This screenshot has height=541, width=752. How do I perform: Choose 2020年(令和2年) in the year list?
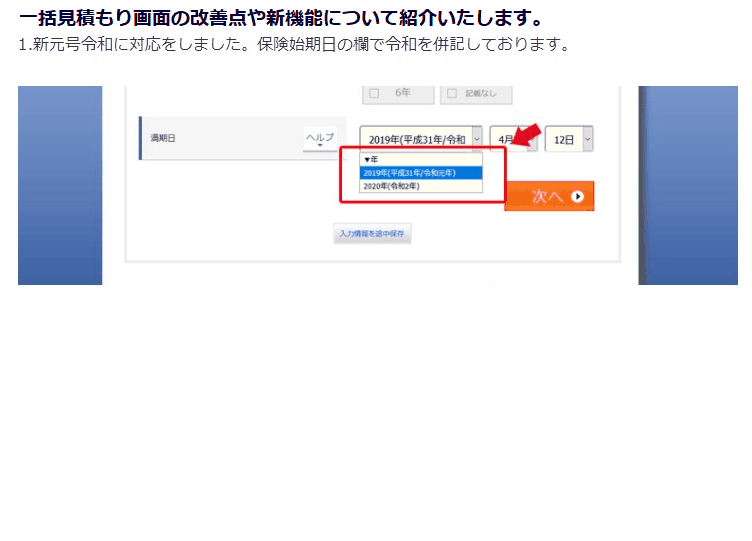pos(421,186)
